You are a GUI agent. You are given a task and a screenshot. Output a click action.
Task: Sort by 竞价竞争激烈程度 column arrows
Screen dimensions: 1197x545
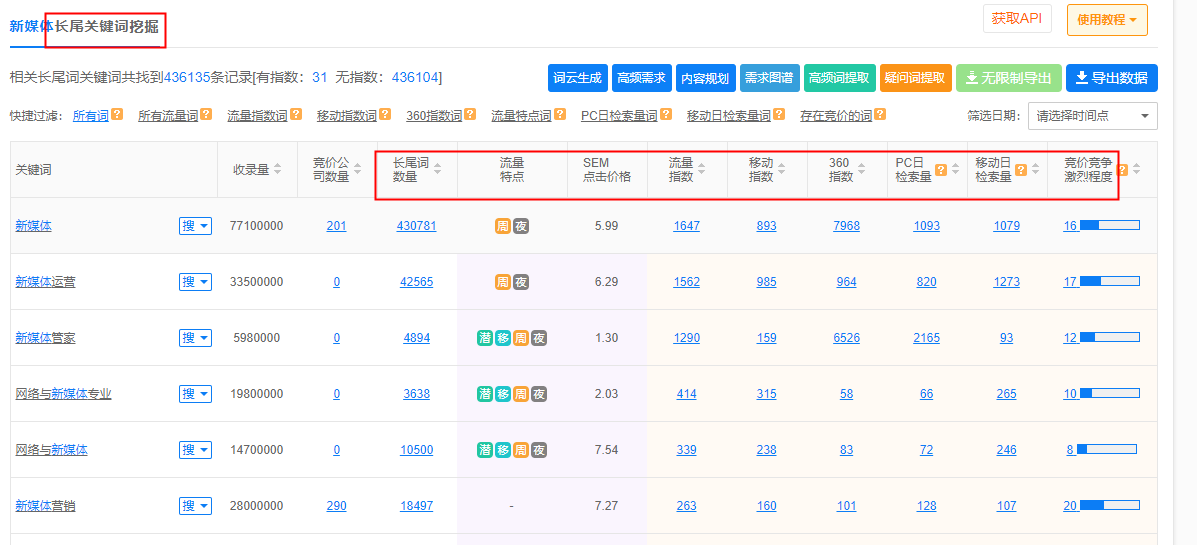click(x=1137, y=169)
